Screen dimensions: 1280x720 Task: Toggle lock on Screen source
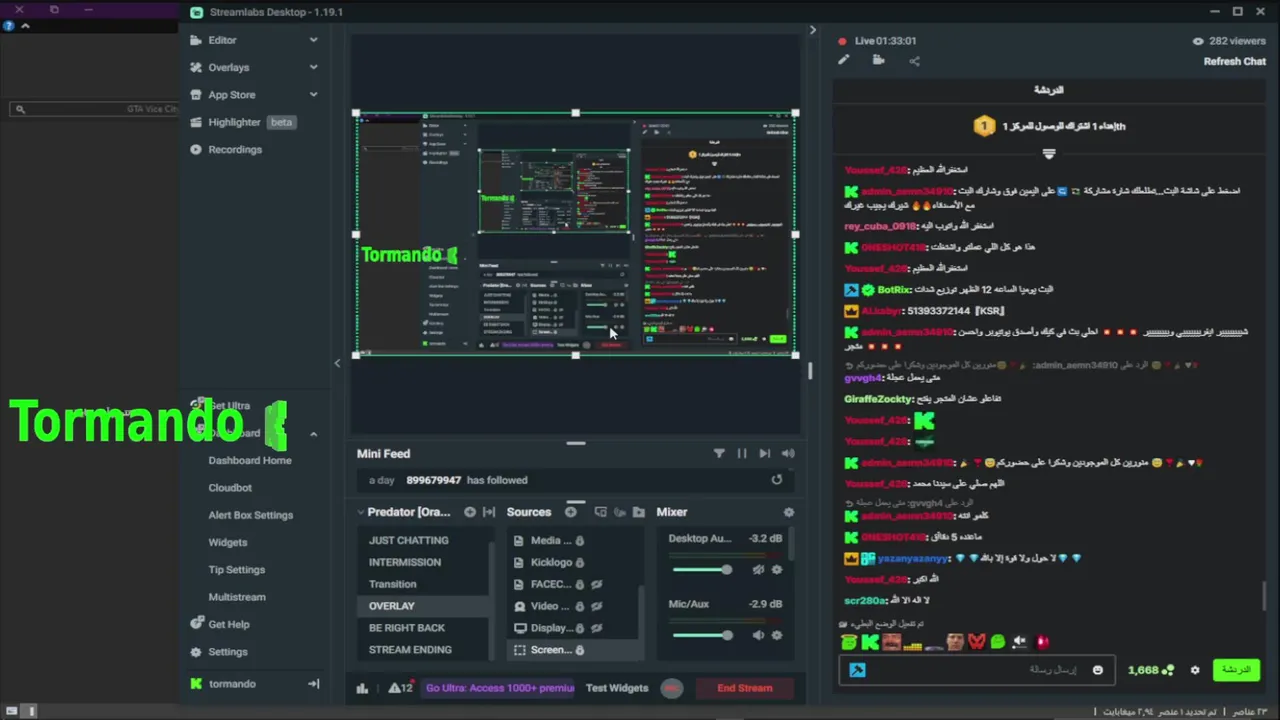[x=579, y=650]
